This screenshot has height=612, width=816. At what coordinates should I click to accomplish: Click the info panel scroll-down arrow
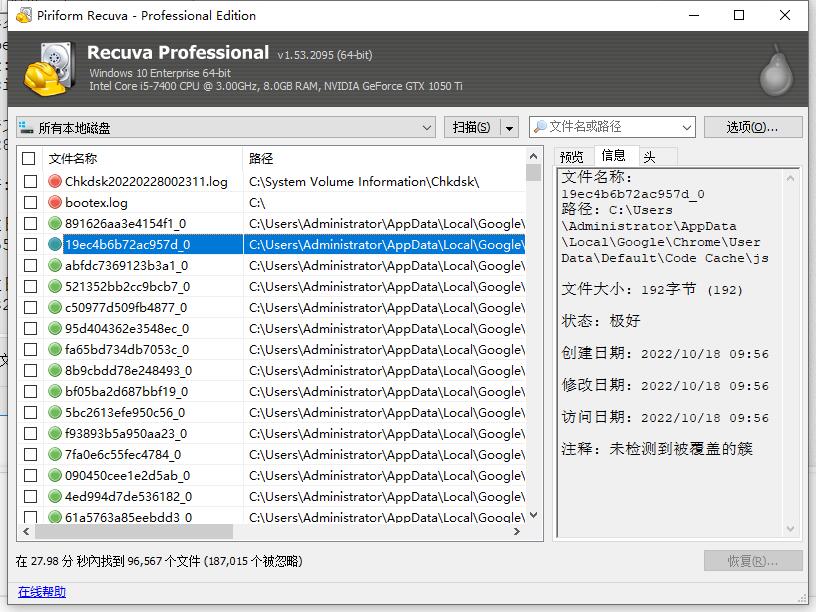click(x=790, y=529)
